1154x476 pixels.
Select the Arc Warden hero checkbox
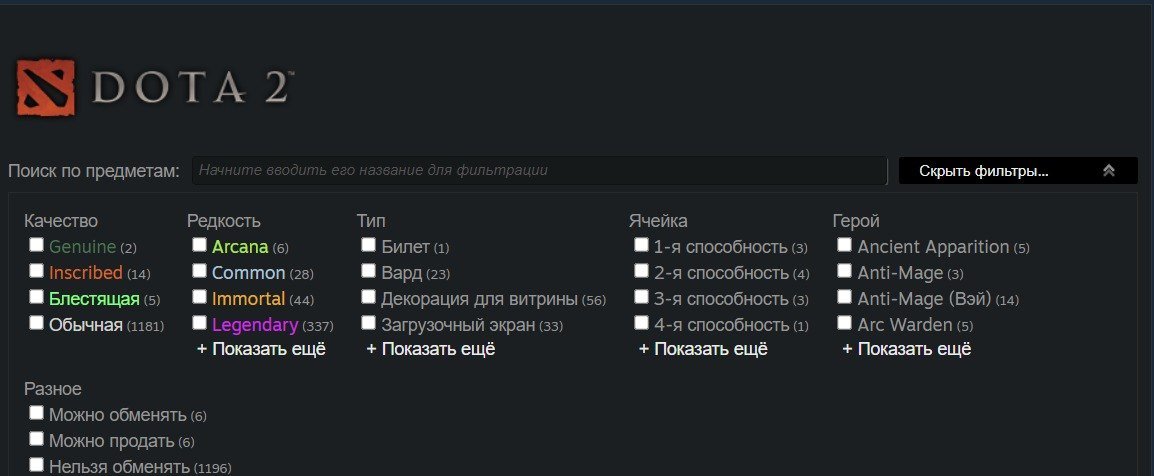[x=845, y=322]
